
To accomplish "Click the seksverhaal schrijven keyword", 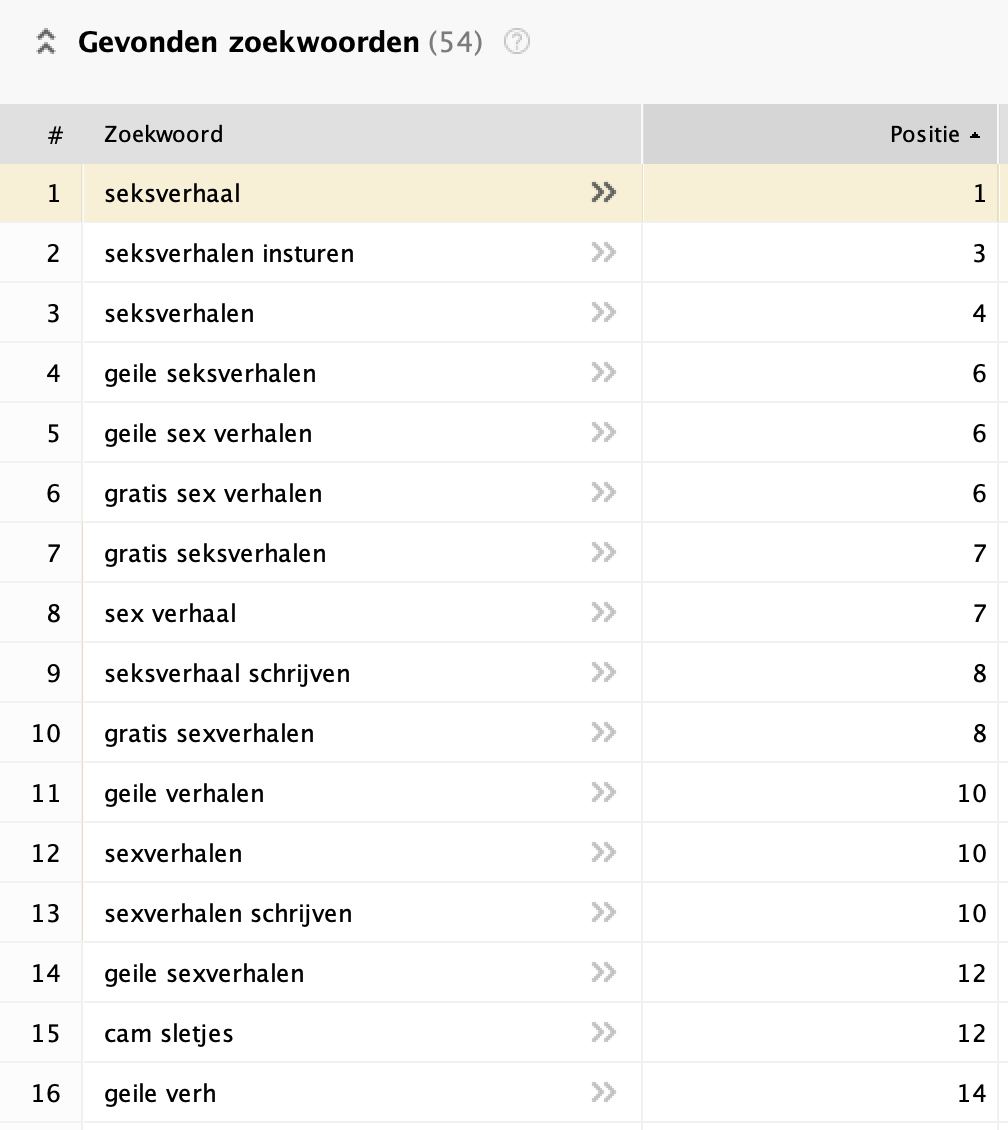I will click(227, 674).
